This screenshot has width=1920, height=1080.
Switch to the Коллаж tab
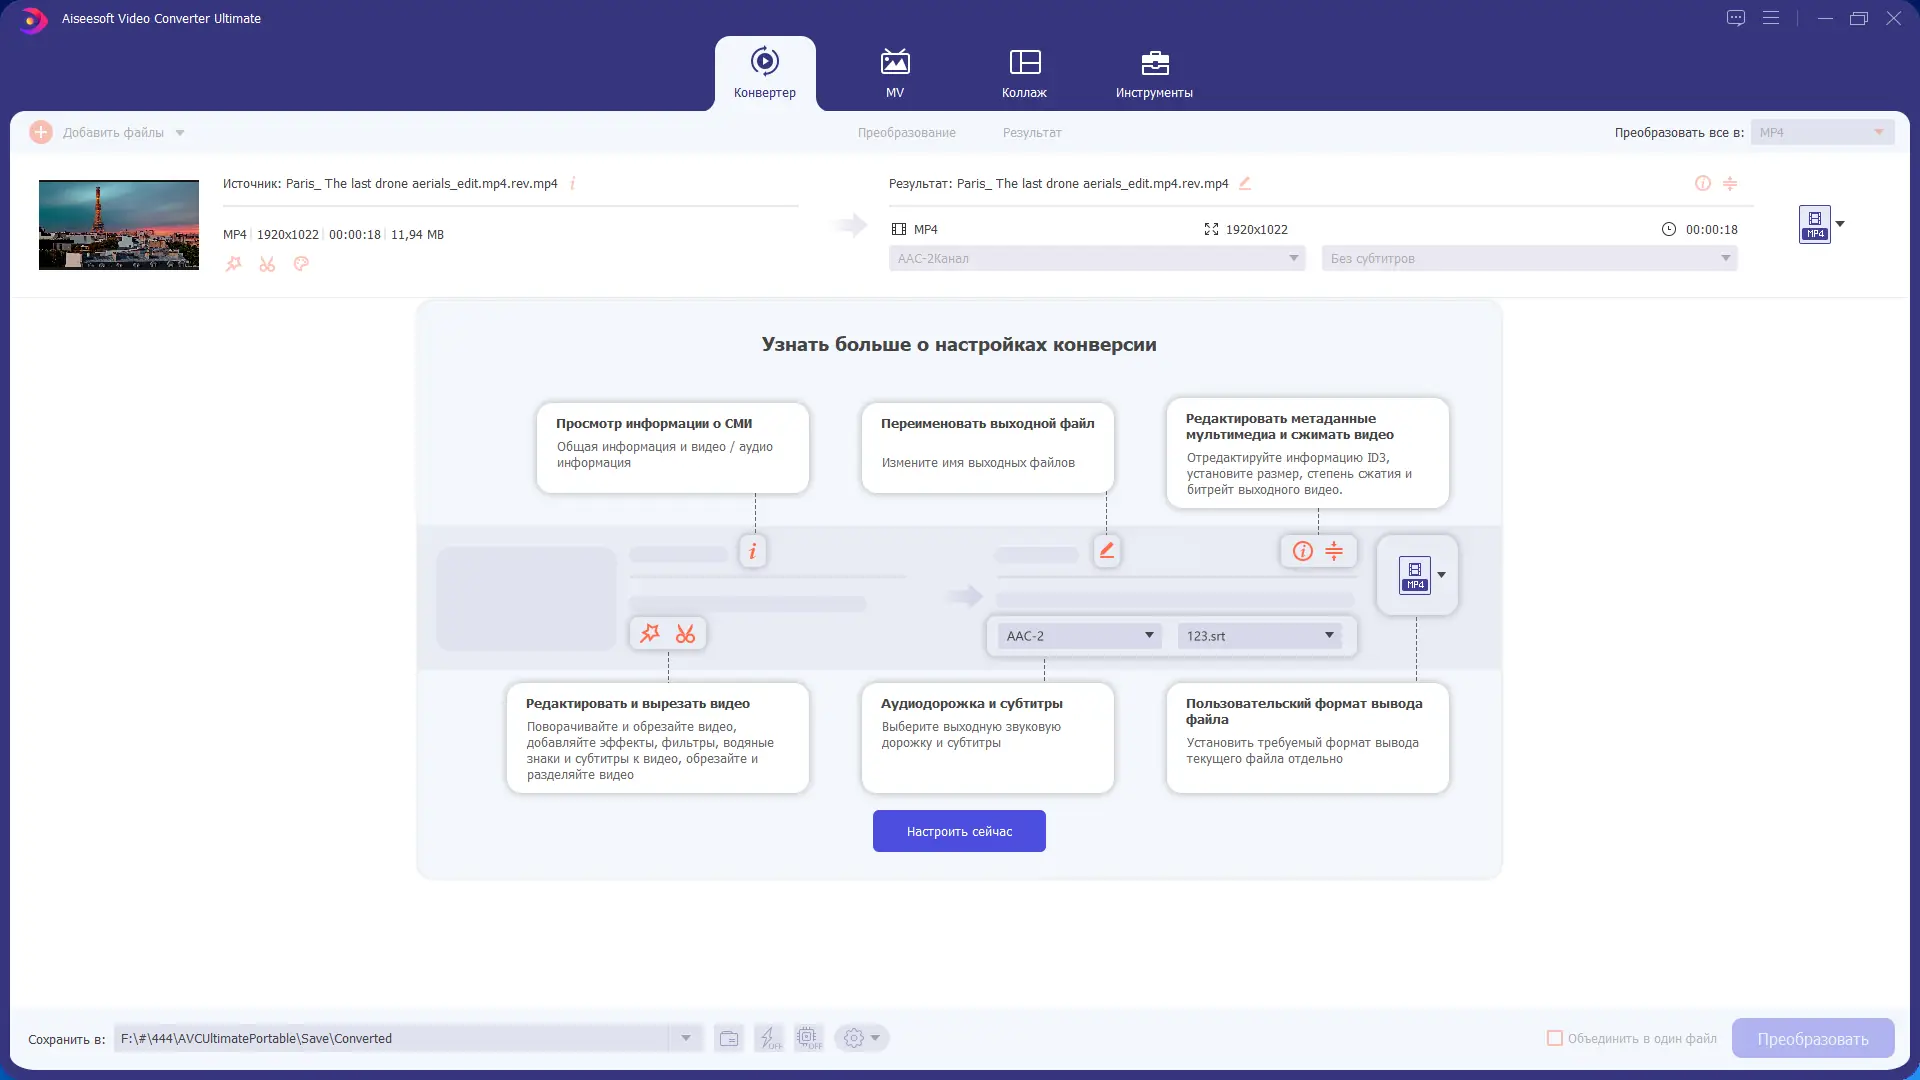click(1024, 73)
